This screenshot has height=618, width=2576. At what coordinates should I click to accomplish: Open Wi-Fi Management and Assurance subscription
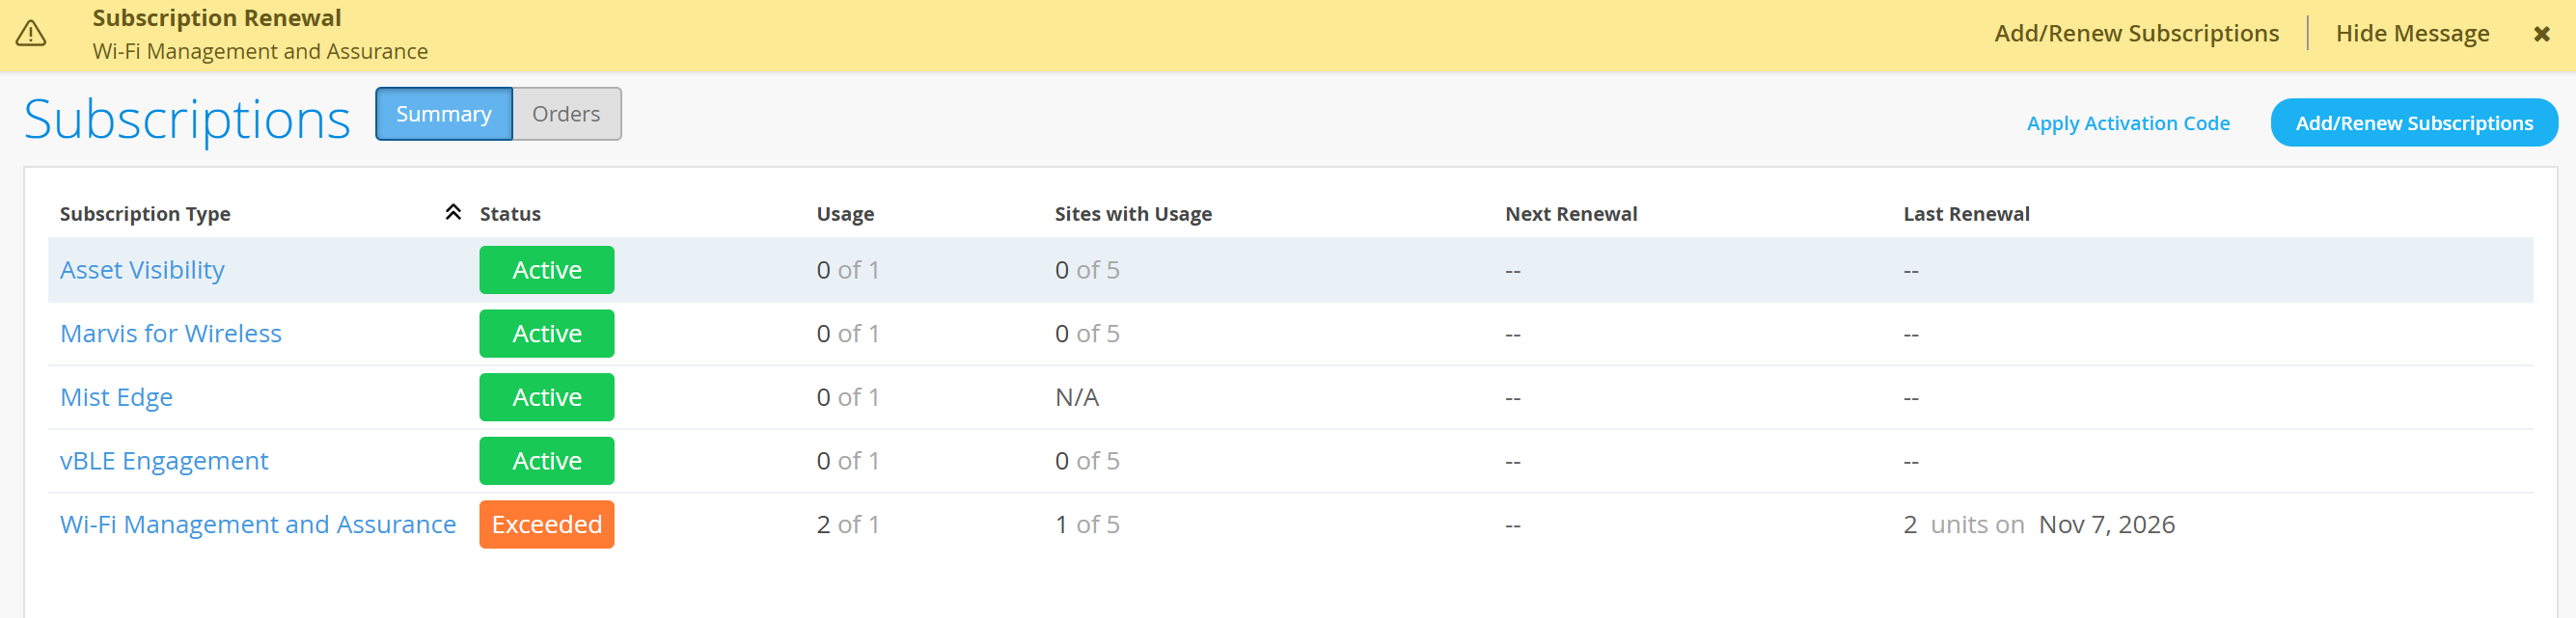point(258,524)
